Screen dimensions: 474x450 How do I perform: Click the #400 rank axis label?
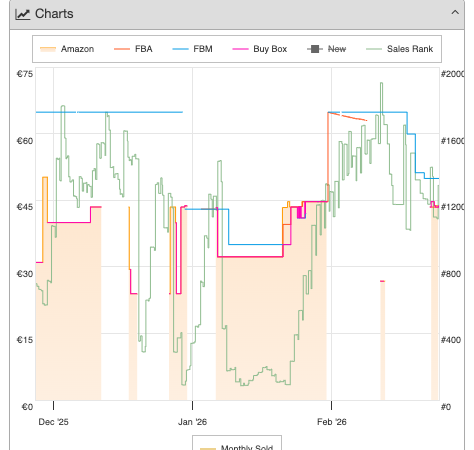pyautogui.click(x=451, y=340)
